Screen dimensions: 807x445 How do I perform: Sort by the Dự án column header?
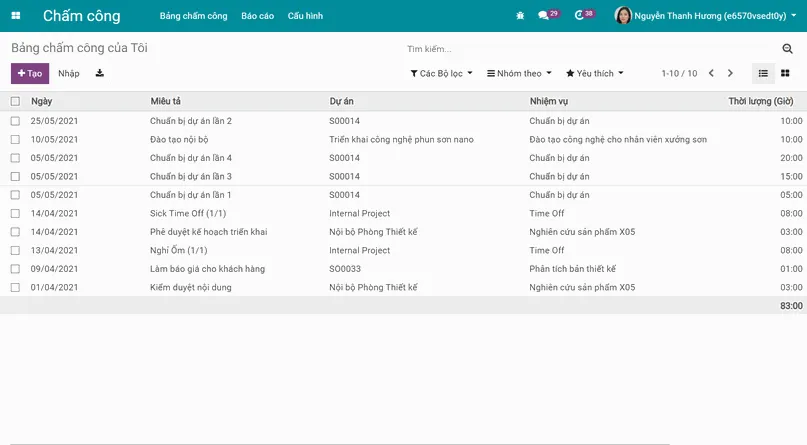[x=341, y=101]
